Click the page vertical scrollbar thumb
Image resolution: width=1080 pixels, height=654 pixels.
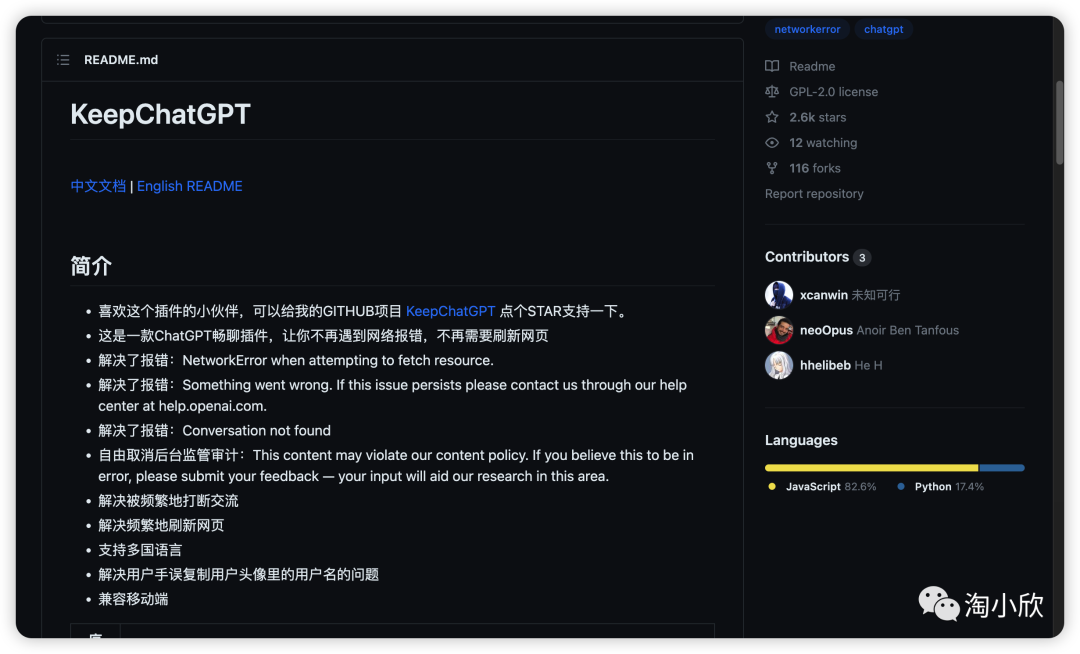point(1059,123)
